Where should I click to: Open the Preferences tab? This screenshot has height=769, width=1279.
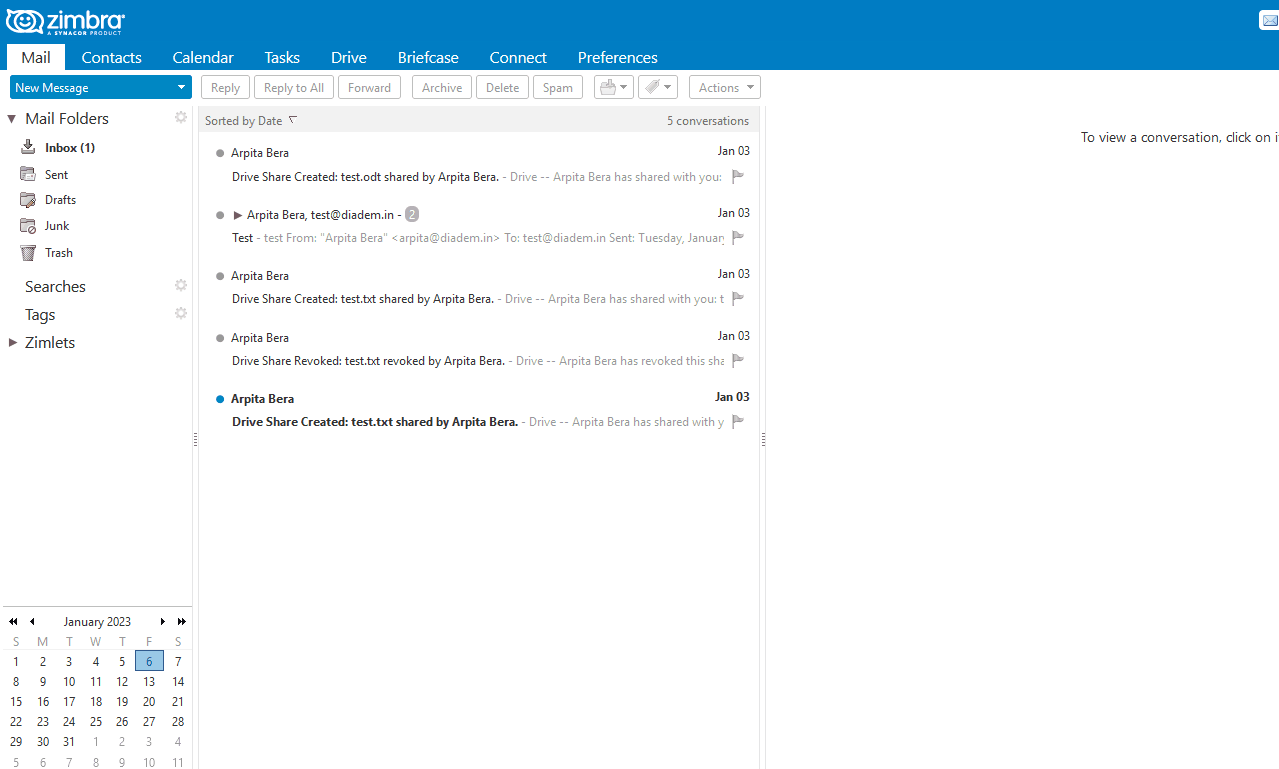pos(617,57)
